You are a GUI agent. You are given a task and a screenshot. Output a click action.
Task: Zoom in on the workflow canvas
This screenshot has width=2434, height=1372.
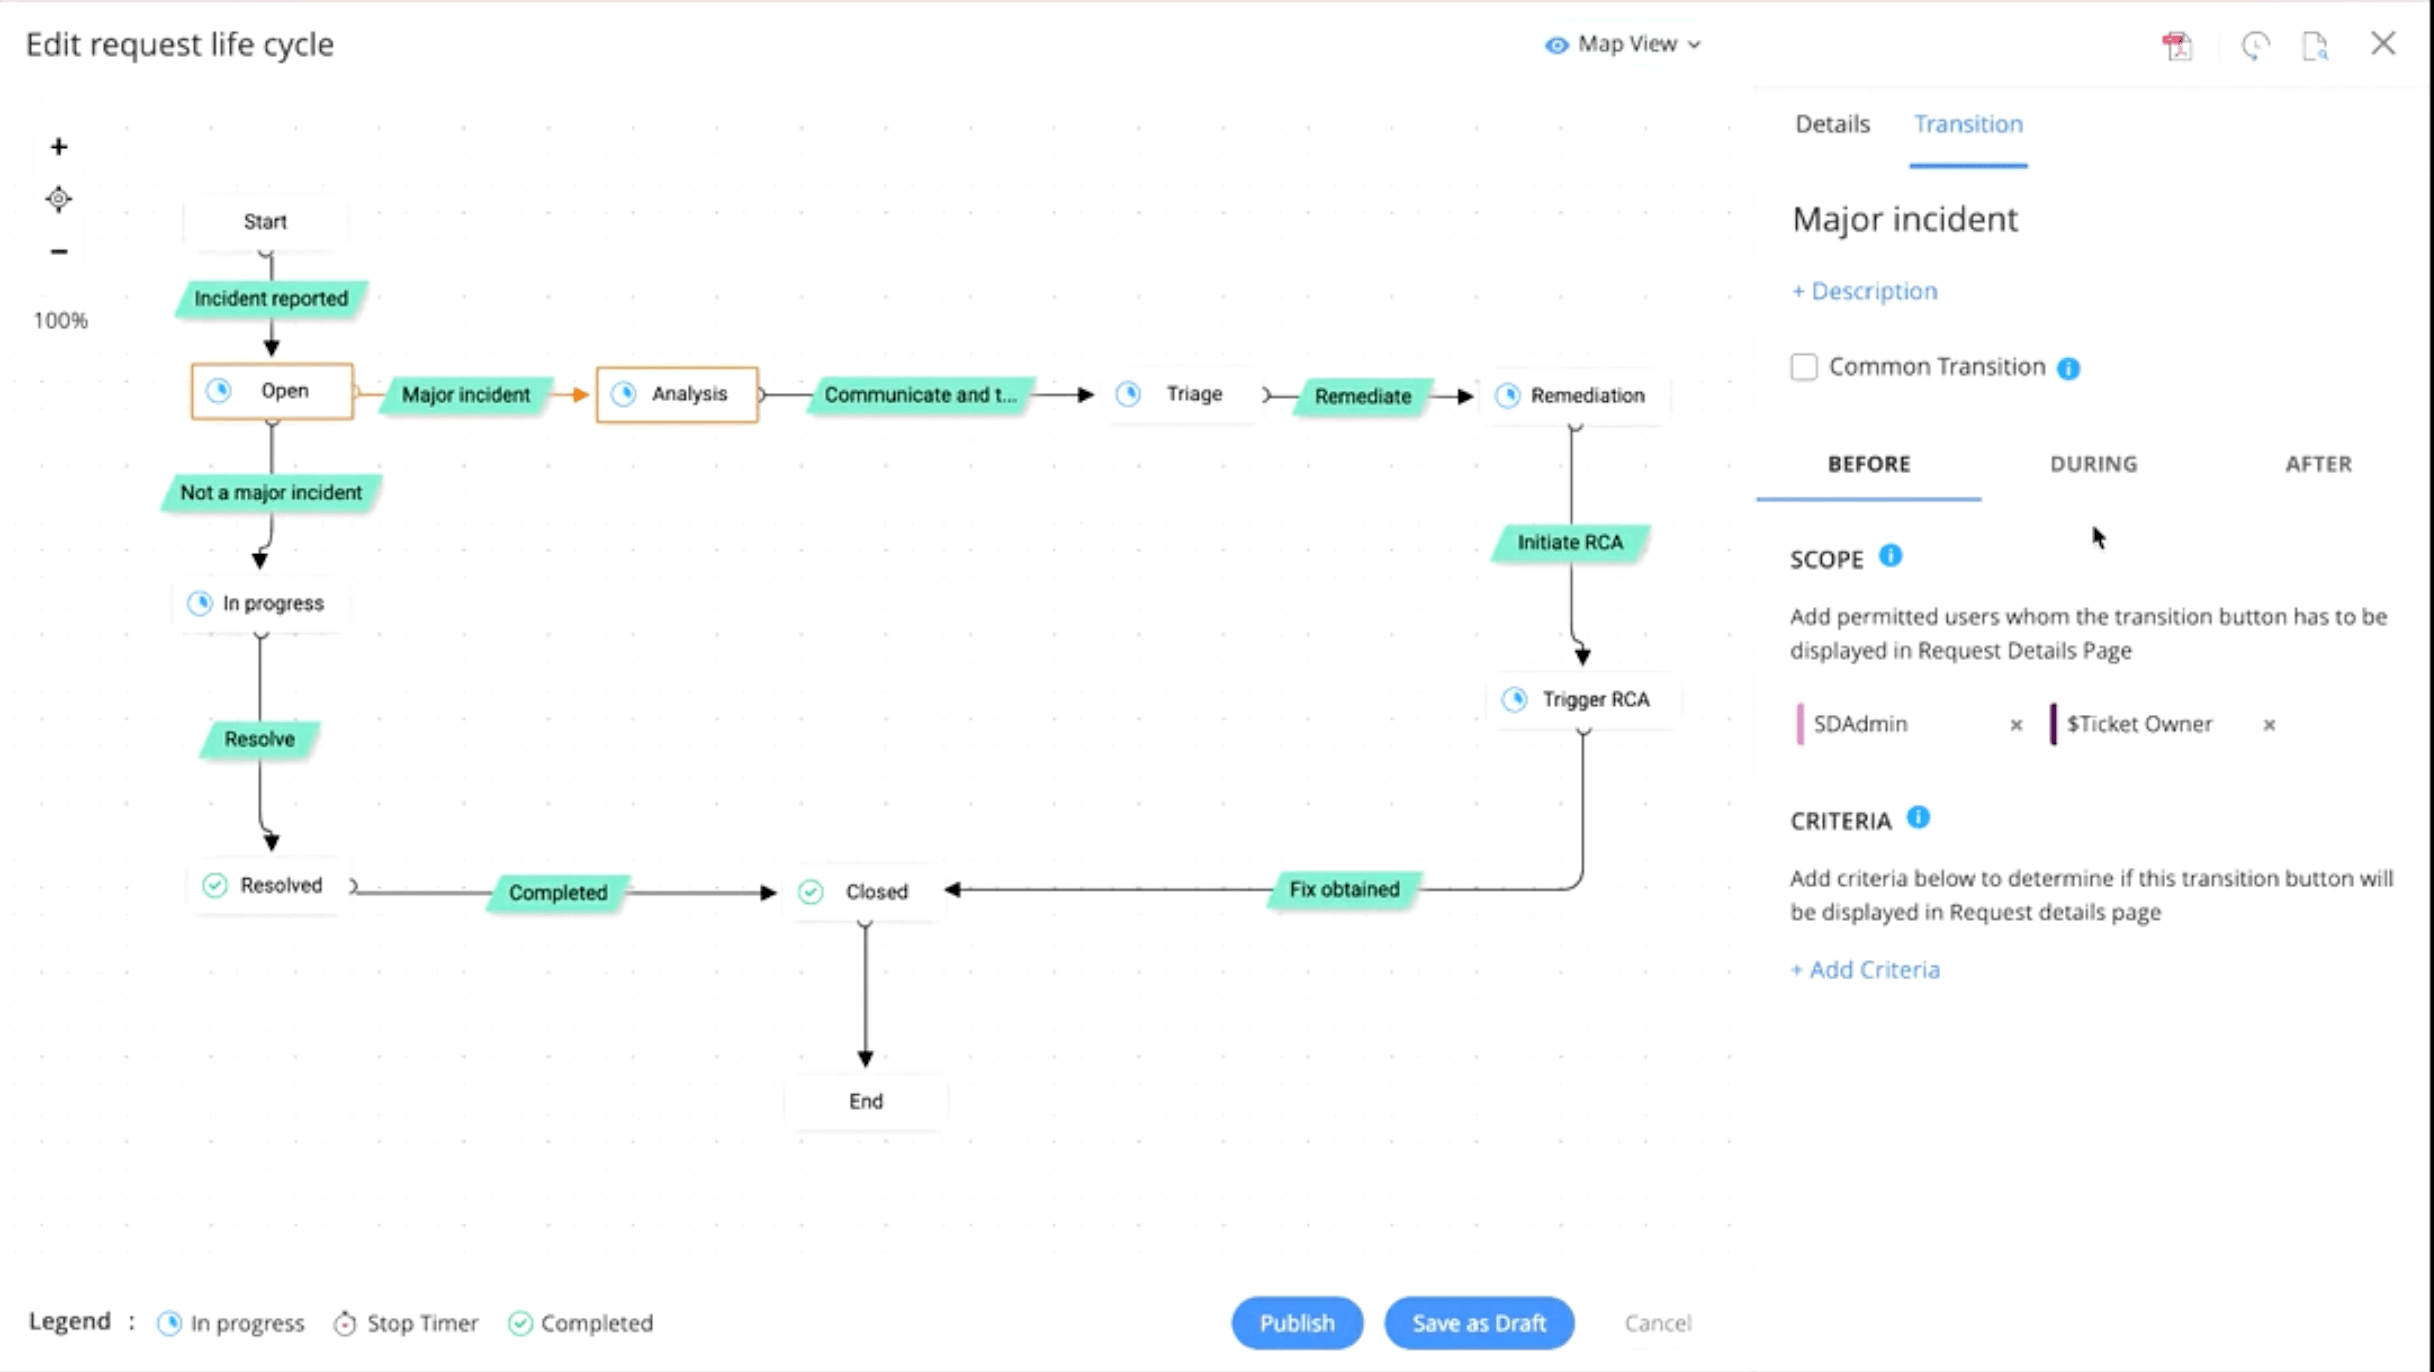pos(58,145)
